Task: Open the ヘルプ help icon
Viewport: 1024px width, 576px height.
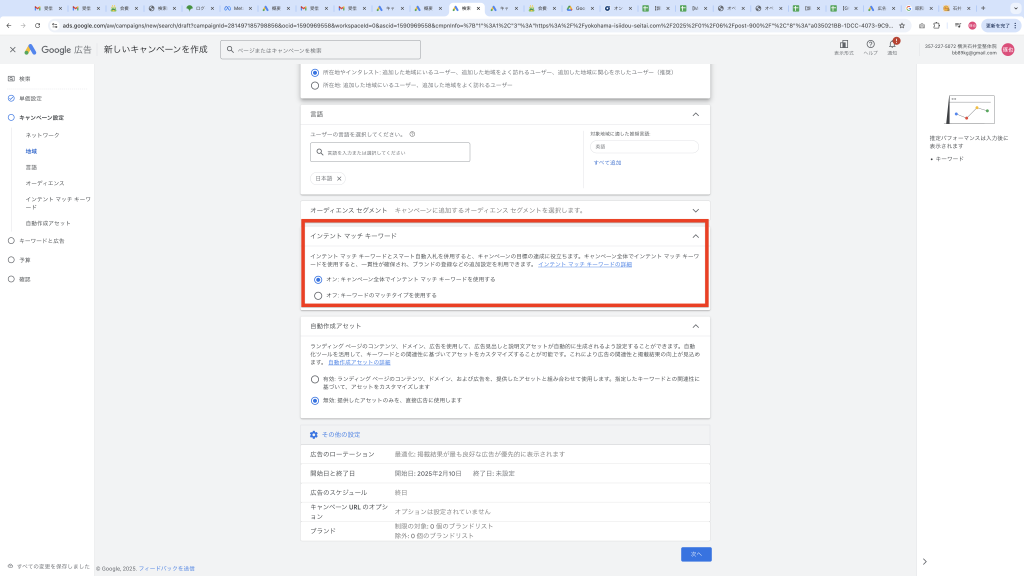Action: [x=870, y=45]
